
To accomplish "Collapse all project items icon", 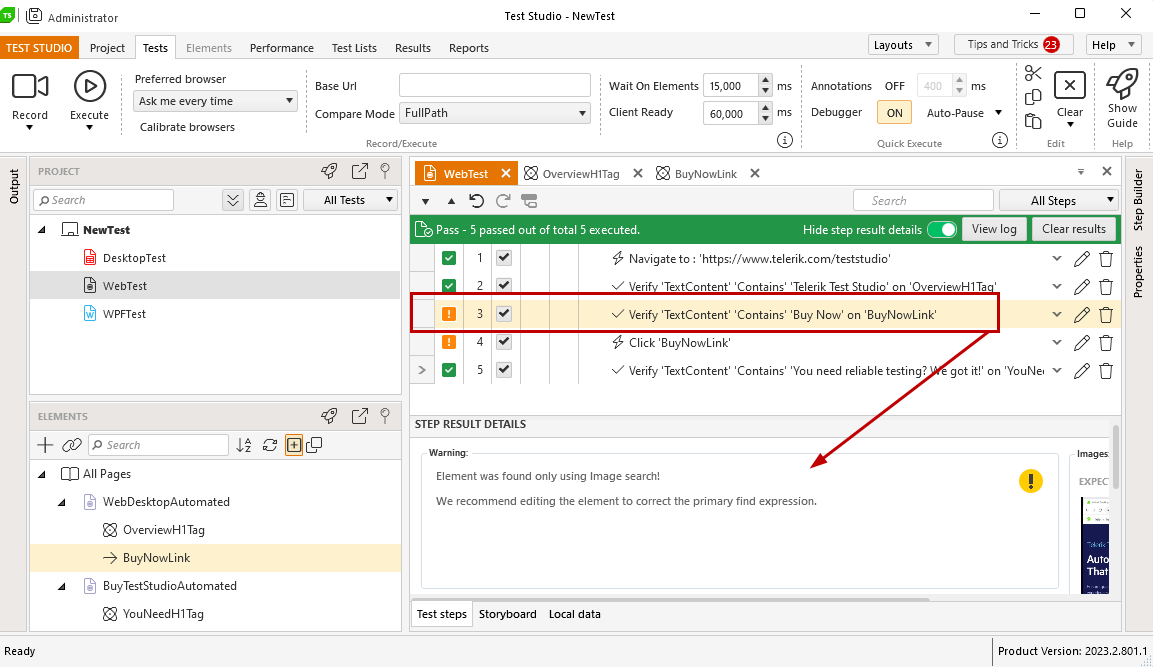I will pos(233,200).
